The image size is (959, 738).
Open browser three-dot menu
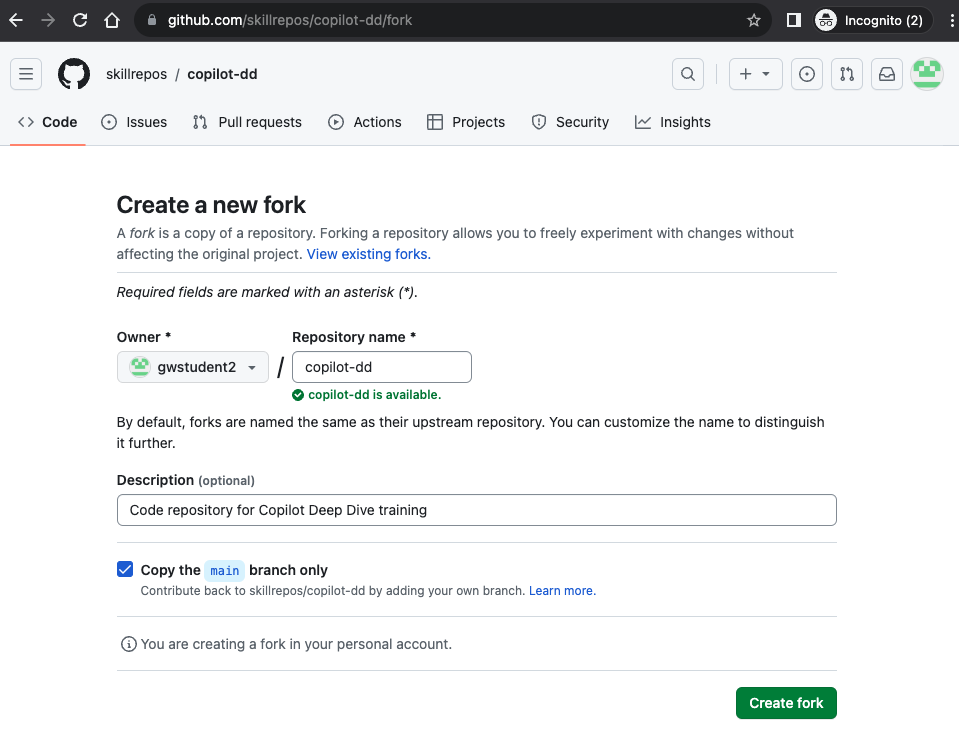[x=951, y=20]
